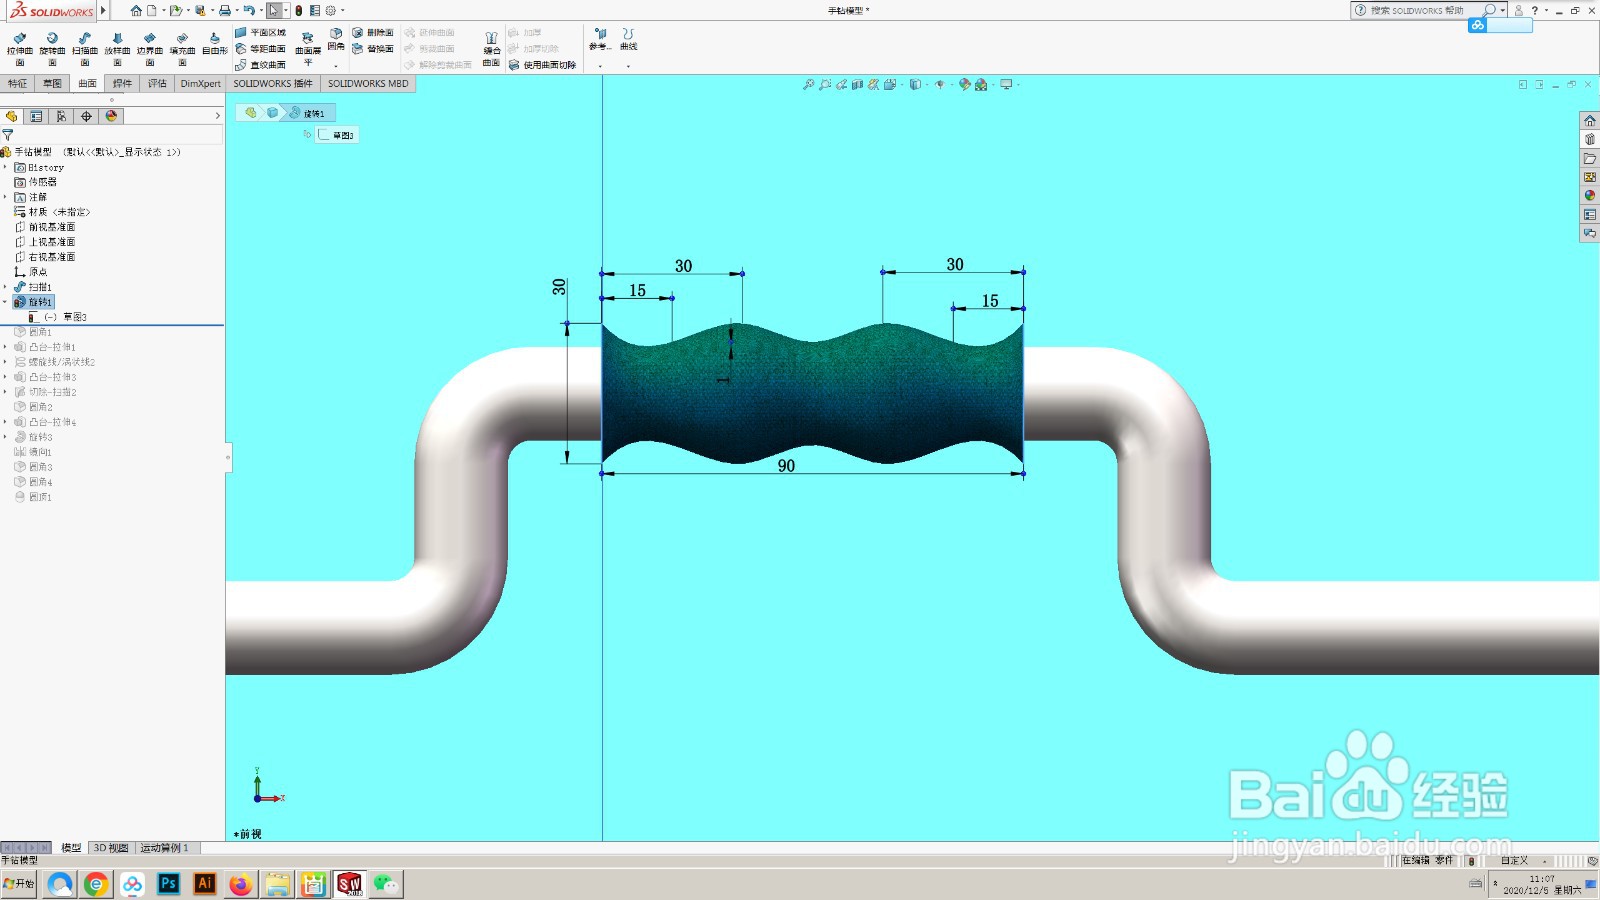Switch to the 运动算例 1 motion study tab

click(x=164, y=848)
